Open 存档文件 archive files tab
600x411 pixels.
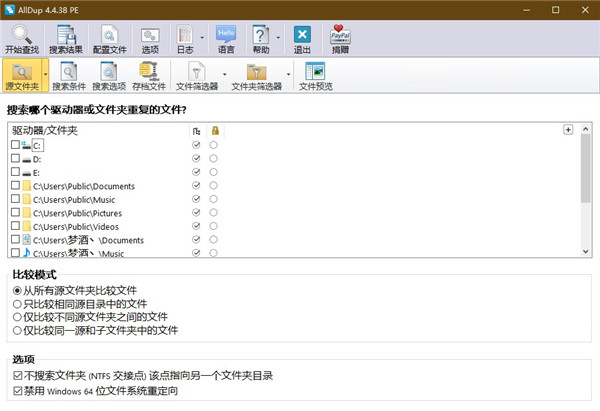pos(149,76)
